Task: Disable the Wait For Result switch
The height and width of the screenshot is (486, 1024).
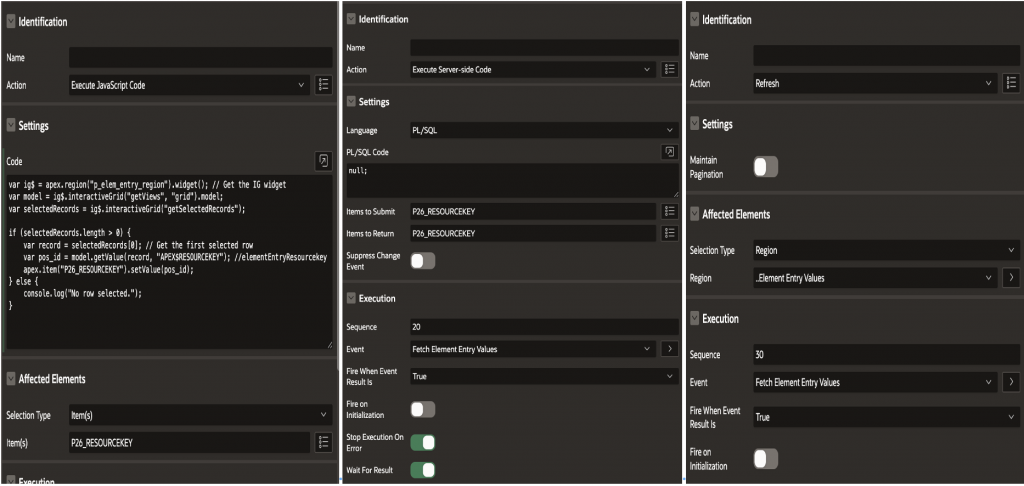Action: coord(422,469)
